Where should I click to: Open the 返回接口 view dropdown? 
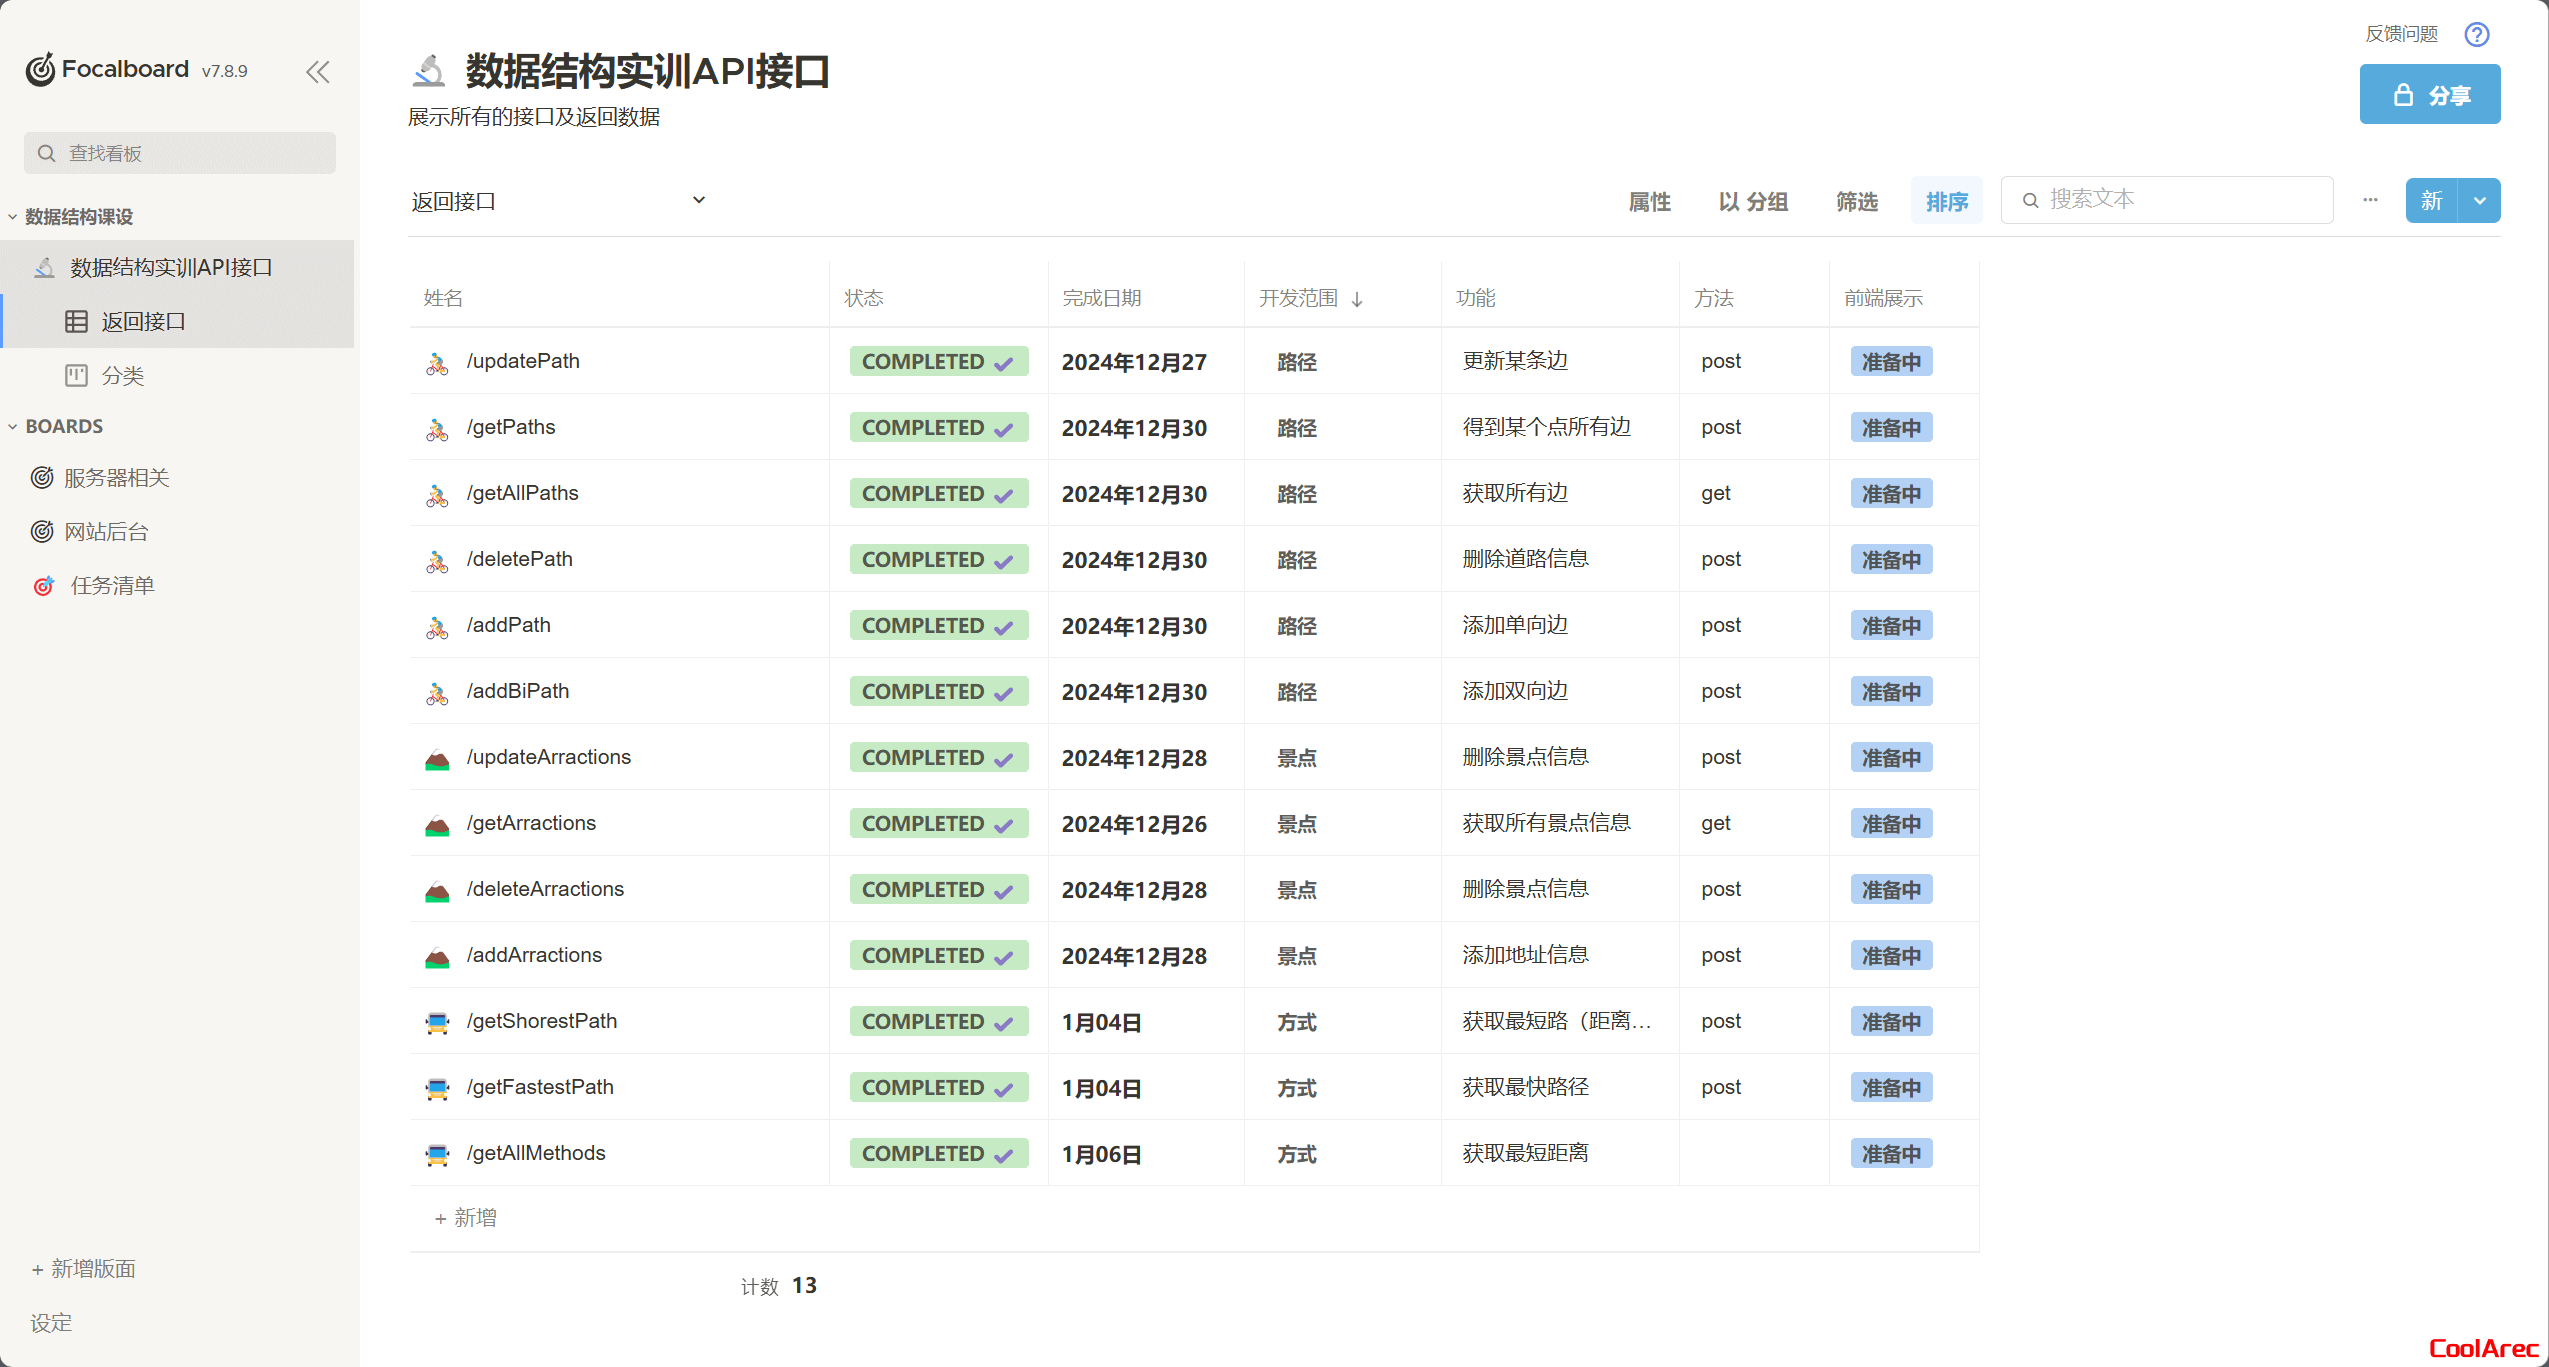pos(698,200)
